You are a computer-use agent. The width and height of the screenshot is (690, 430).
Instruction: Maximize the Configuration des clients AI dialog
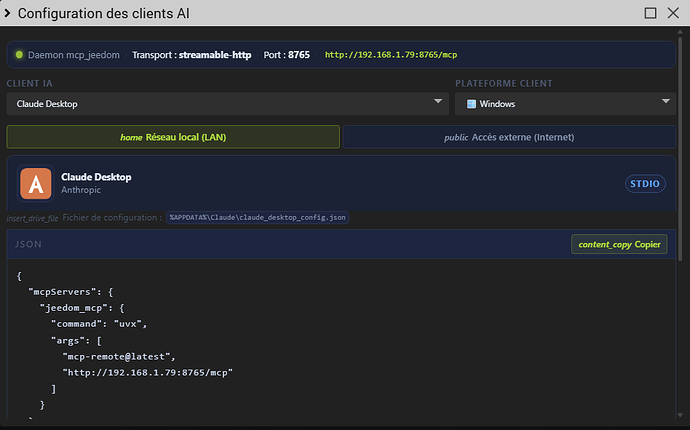[650, 13]
